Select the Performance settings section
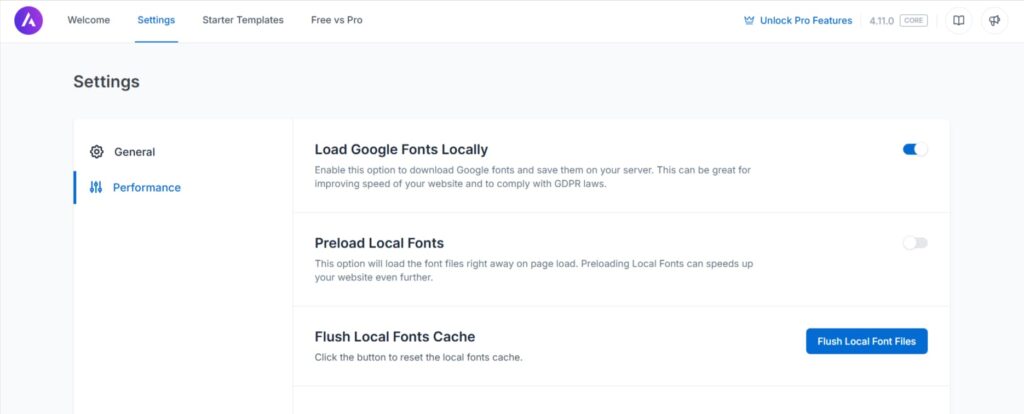Screen dimensions: 1024x414 click(x=147, y=187)
